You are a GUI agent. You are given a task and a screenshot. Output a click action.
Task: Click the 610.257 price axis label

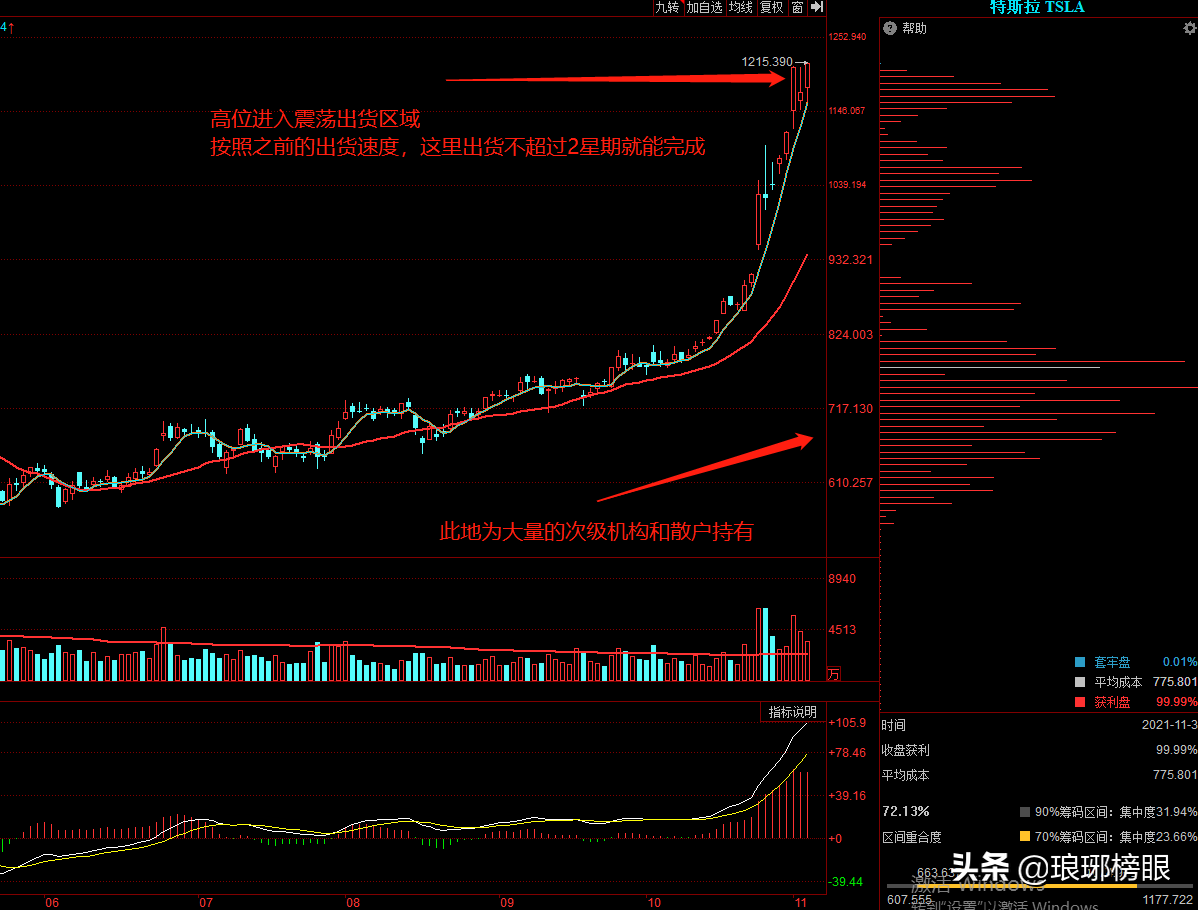(x=850, y=483)
